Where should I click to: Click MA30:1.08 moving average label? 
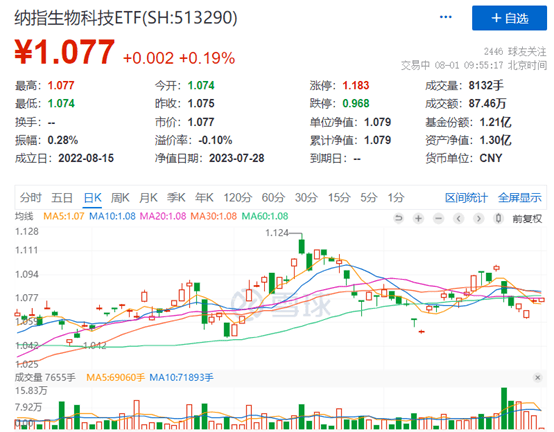click(x=214, y=216)
